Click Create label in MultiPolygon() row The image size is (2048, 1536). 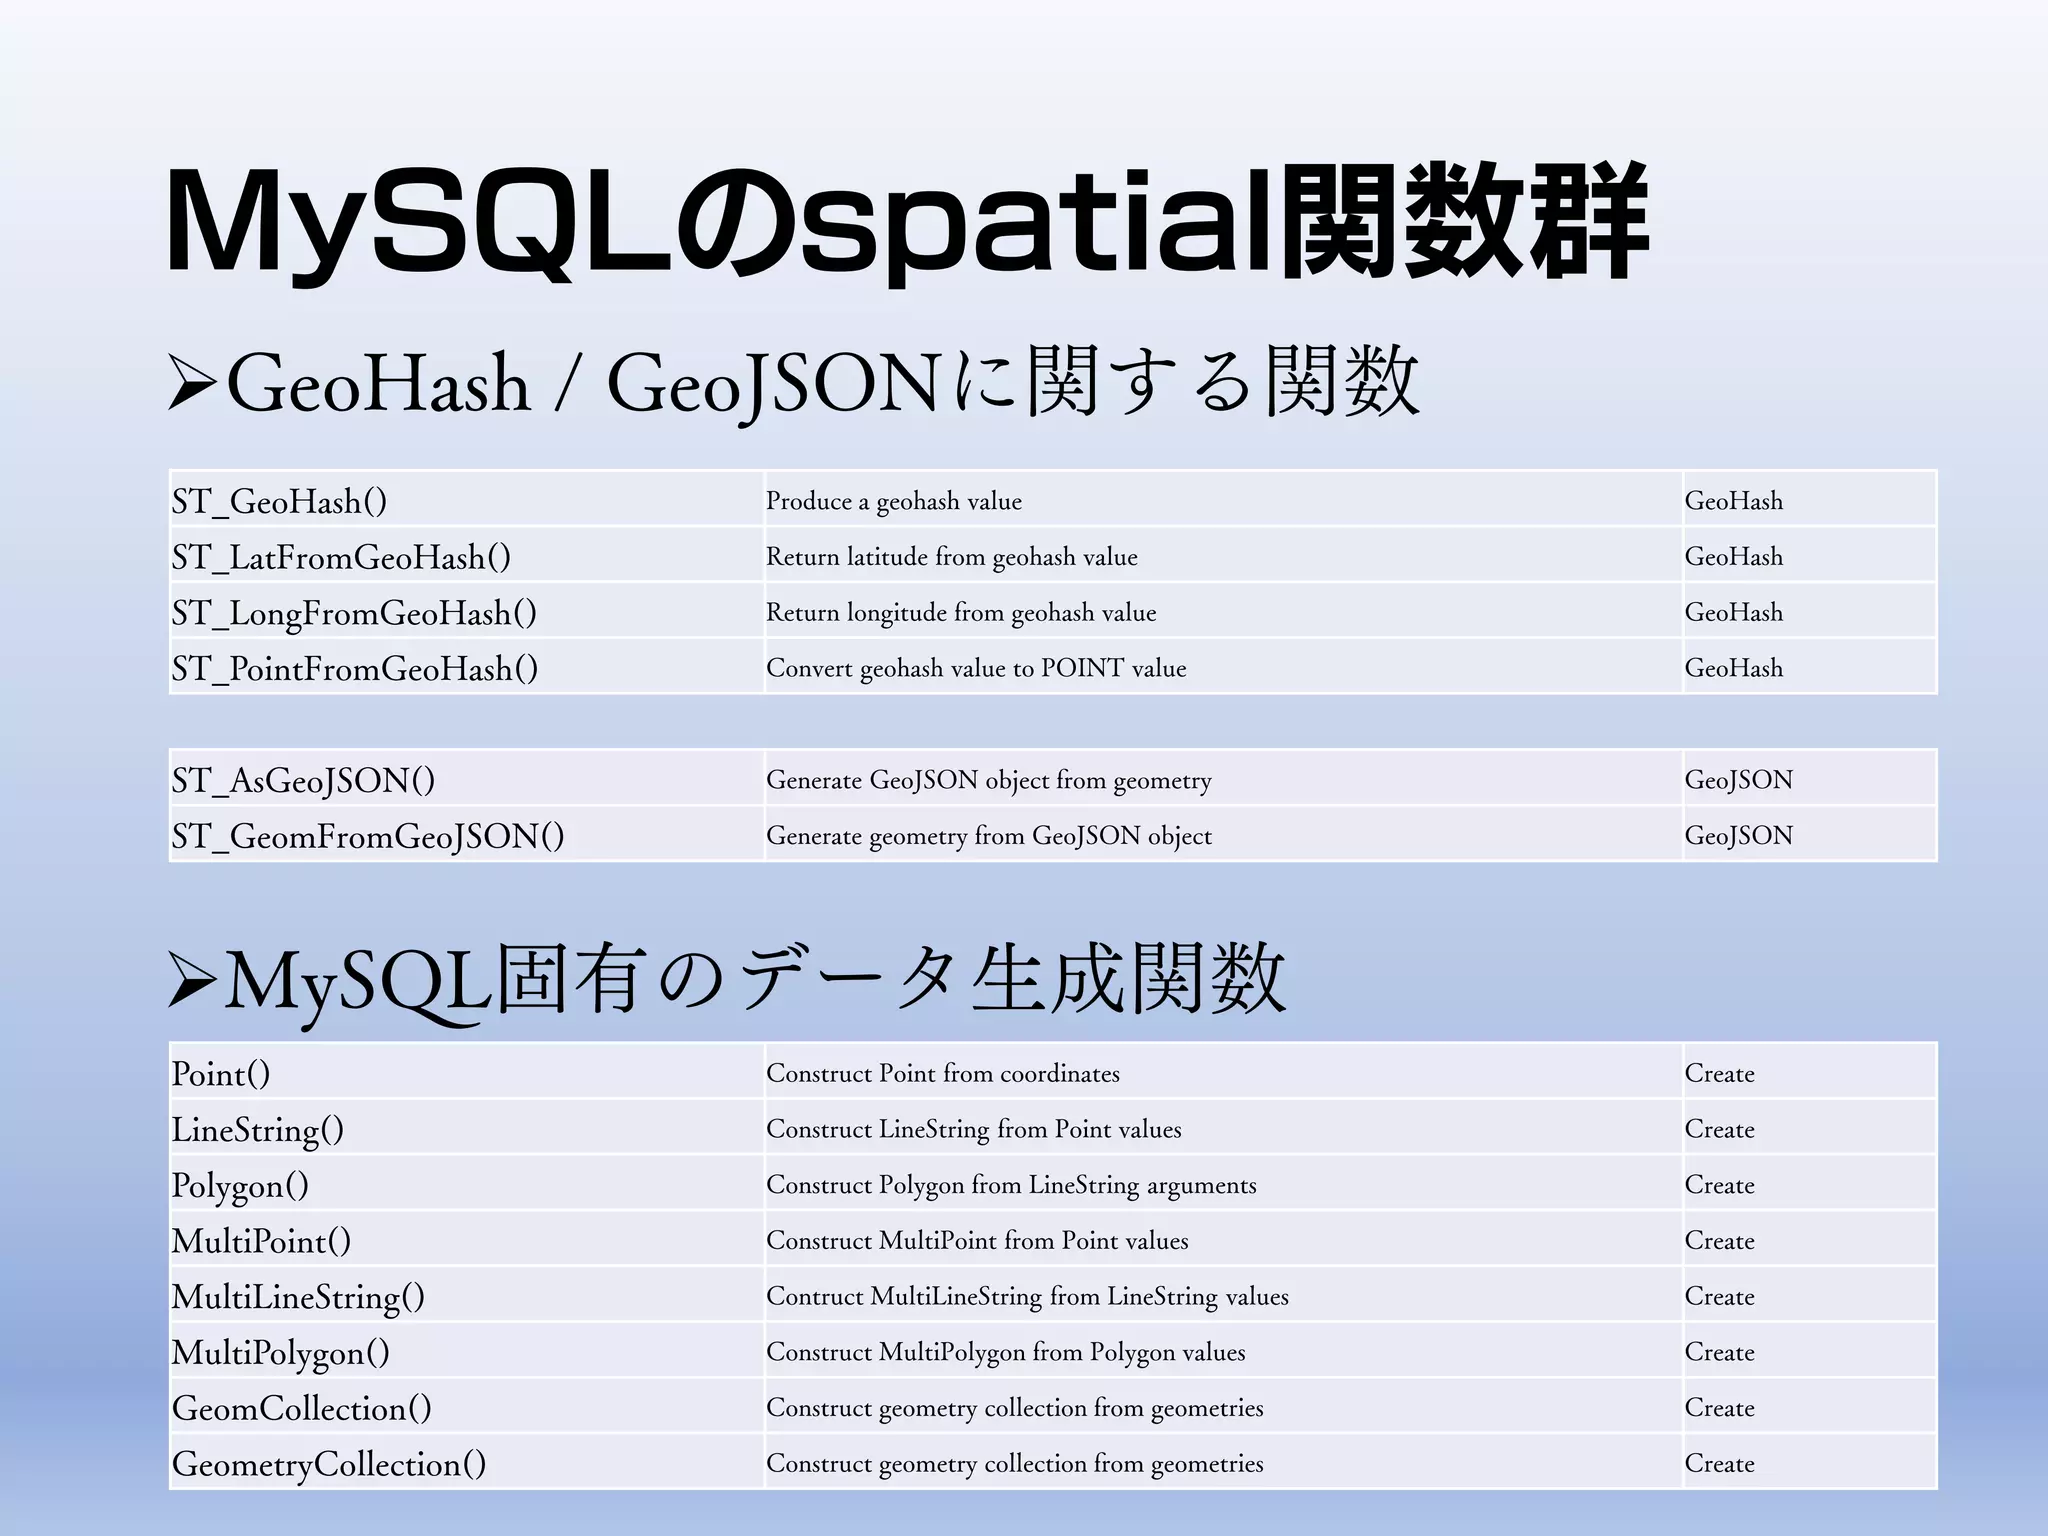tap(1720, 1353)
